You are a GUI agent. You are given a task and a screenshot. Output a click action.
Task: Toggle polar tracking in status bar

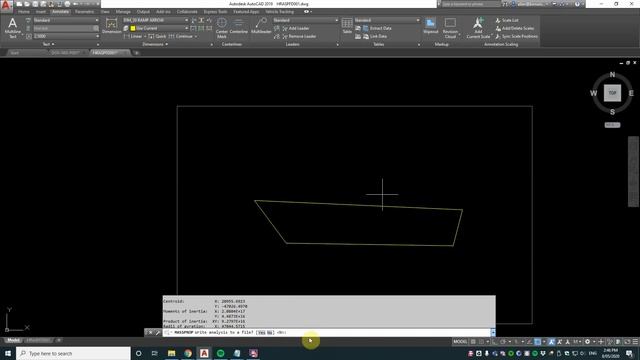pyautogui.click(x=503, y=342)
